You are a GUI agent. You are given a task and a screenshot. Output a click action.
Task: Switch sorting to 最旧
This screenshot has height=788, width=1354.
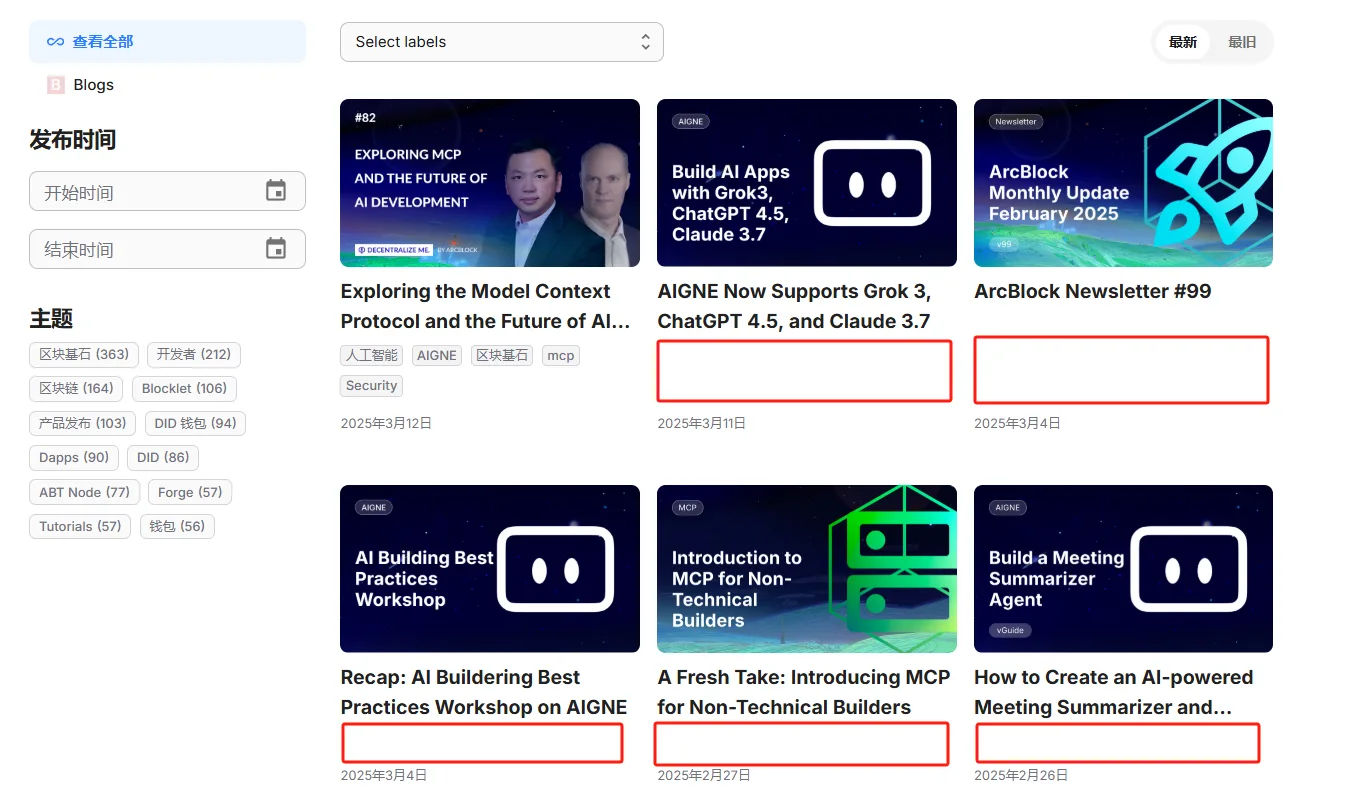(1242, 42)
